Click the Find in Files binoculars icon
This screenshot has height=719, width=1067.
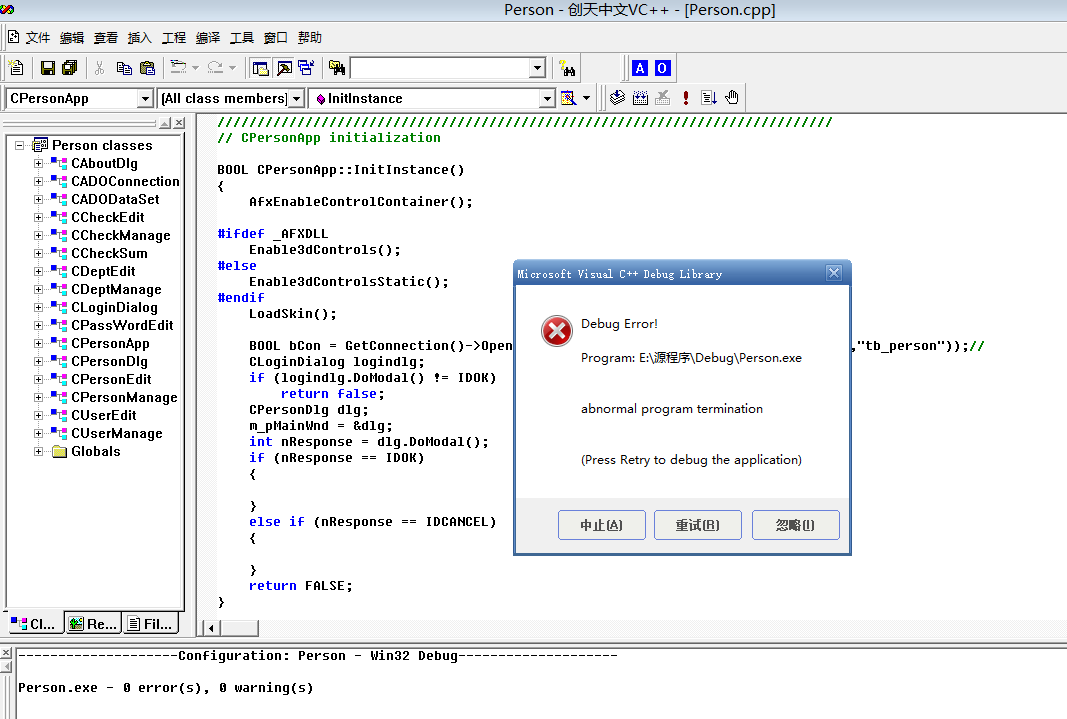coord(337,68)
